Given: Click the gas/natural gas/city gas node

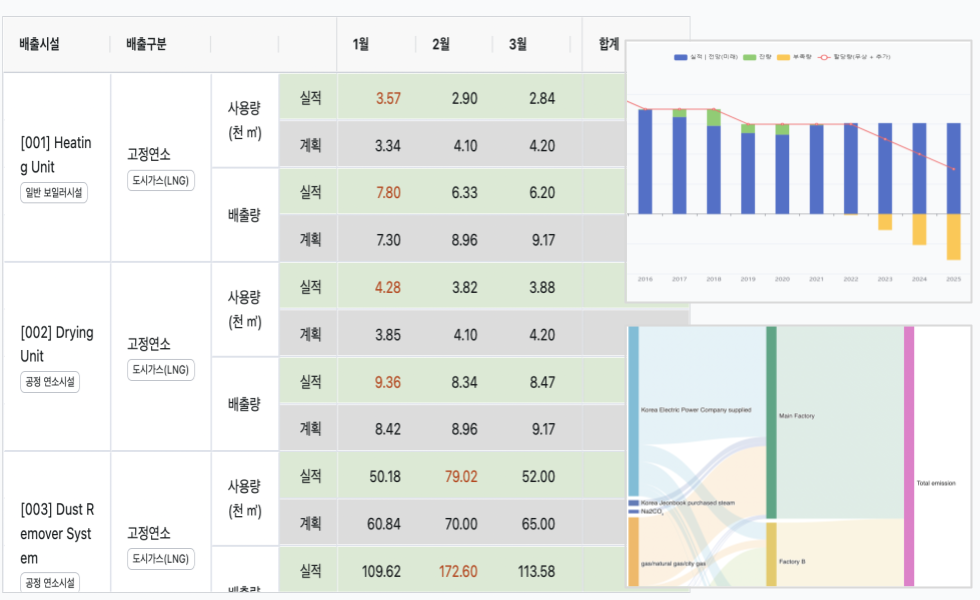Looking at the screenshot, I should click(x=633, y=552).
